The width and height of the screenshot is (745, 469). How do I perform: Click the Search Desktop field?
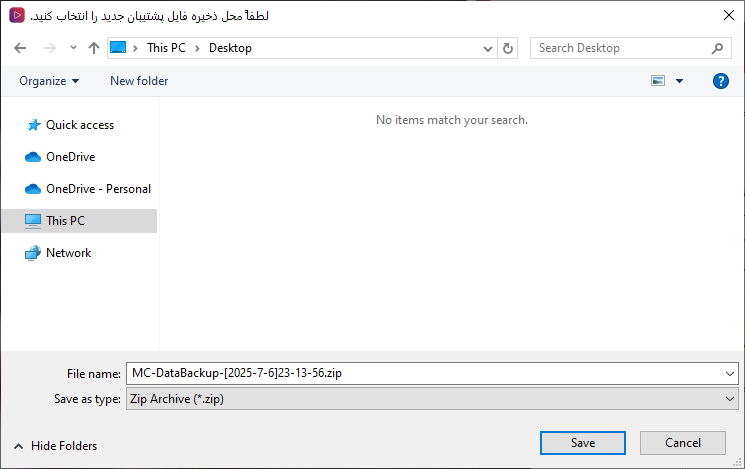pyautogui.click(x=622, y=48)
